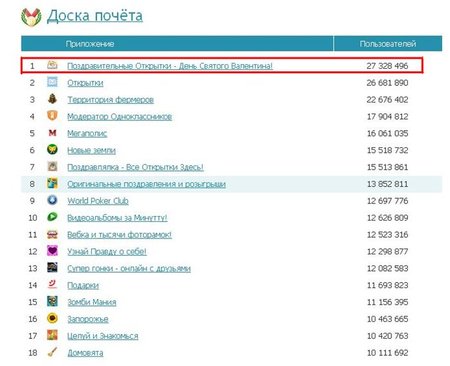Open Супер гонки - онлайн с друзьями link
The width and height of the screenshot is (450, 366).
129,268
